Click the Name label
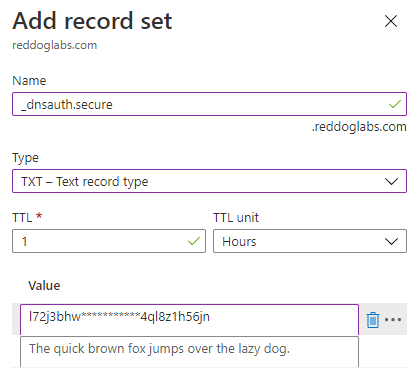This screenshot has height=382, width=417. click(29, 81)
